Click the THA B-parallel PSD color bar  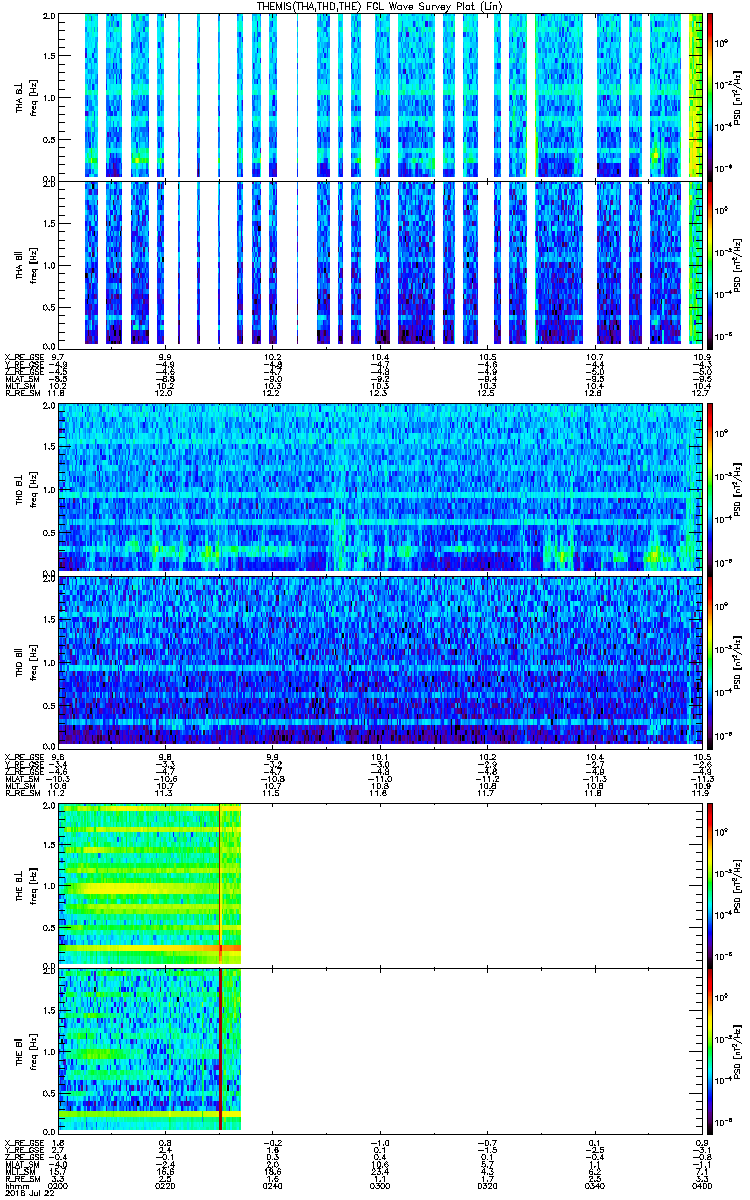click(x=711, y=263)
